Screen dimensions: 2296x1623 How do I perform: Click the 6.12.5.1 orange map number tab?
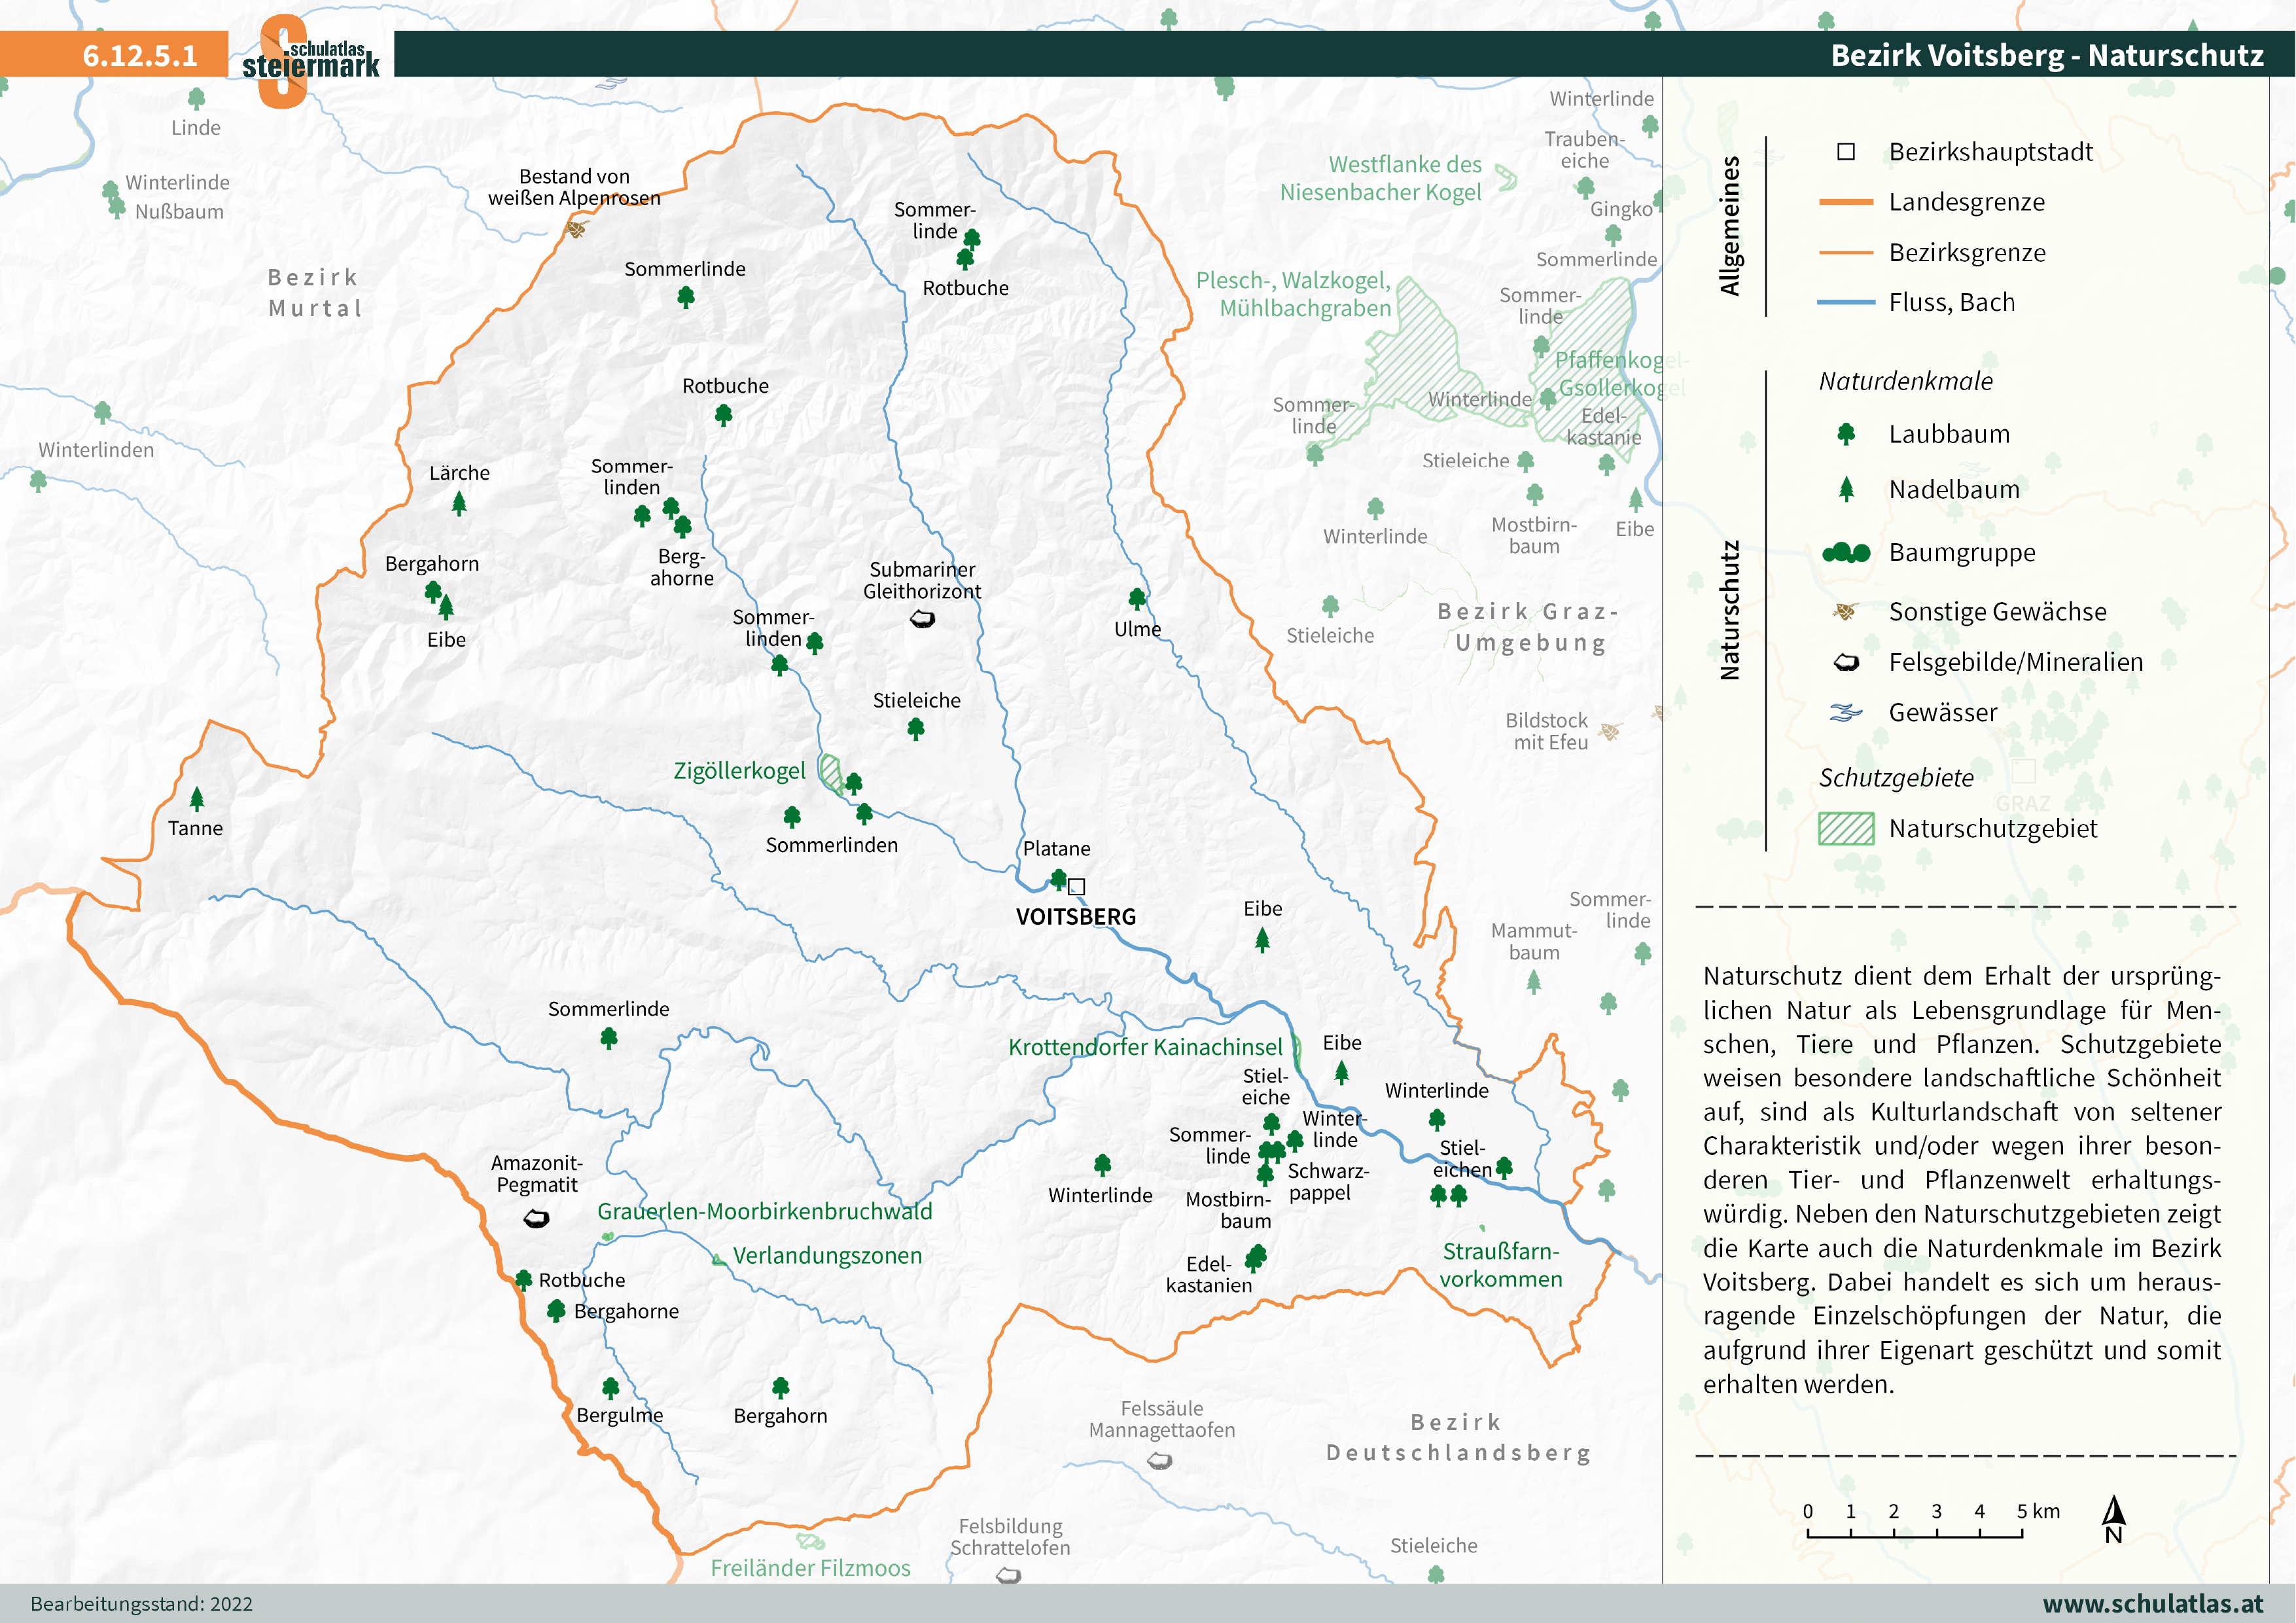coord(140,55)
